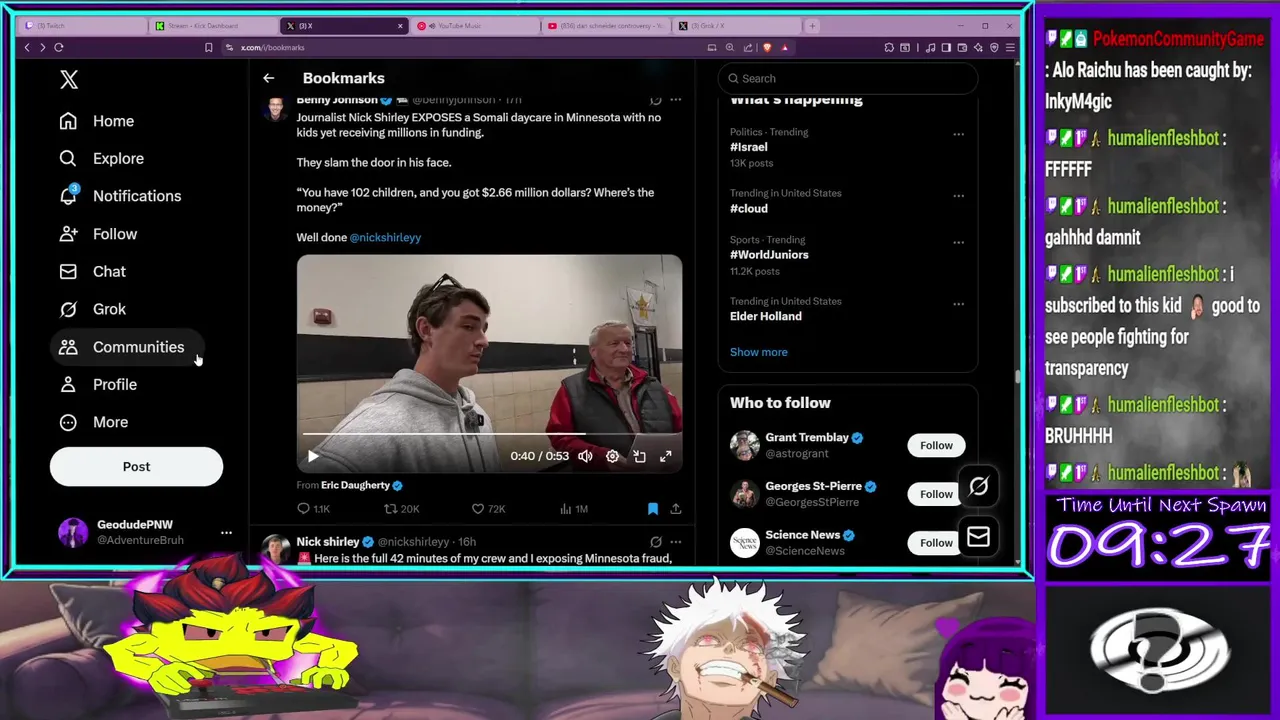Viewport: 1280px width, 720px height.
Task: Click the Bookmarks back arrow
Action: pos(268,78)
